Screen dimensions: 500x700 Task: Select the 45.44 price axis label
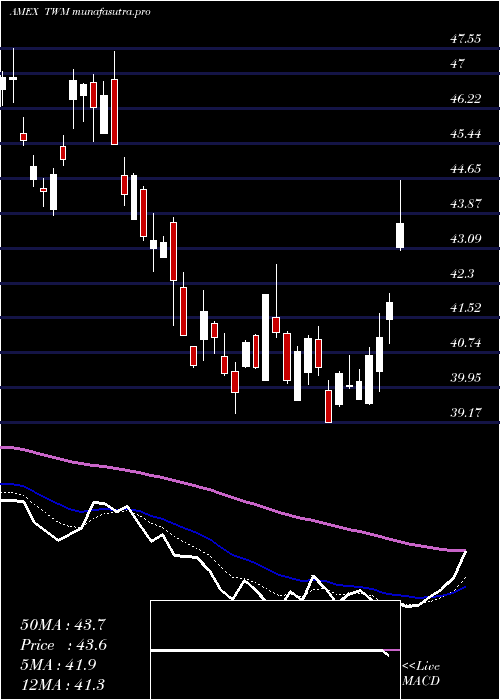point(465,133)
